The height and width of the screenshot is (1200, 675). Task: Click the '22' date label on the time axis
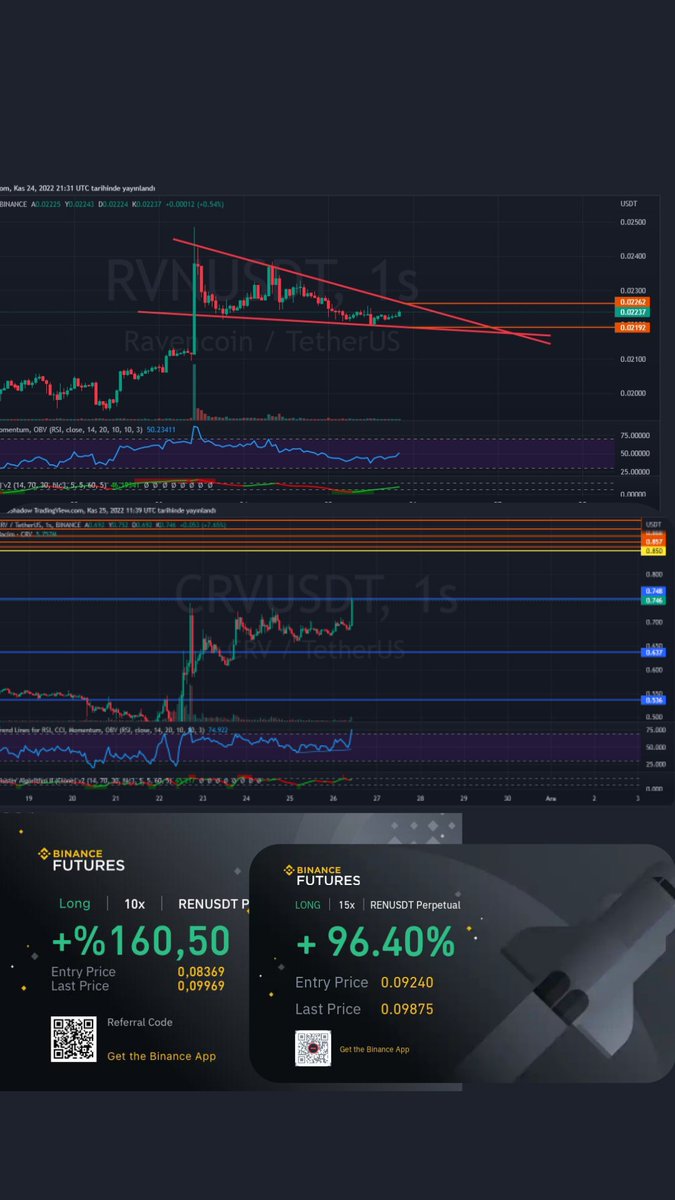click(x=159, y=799)
